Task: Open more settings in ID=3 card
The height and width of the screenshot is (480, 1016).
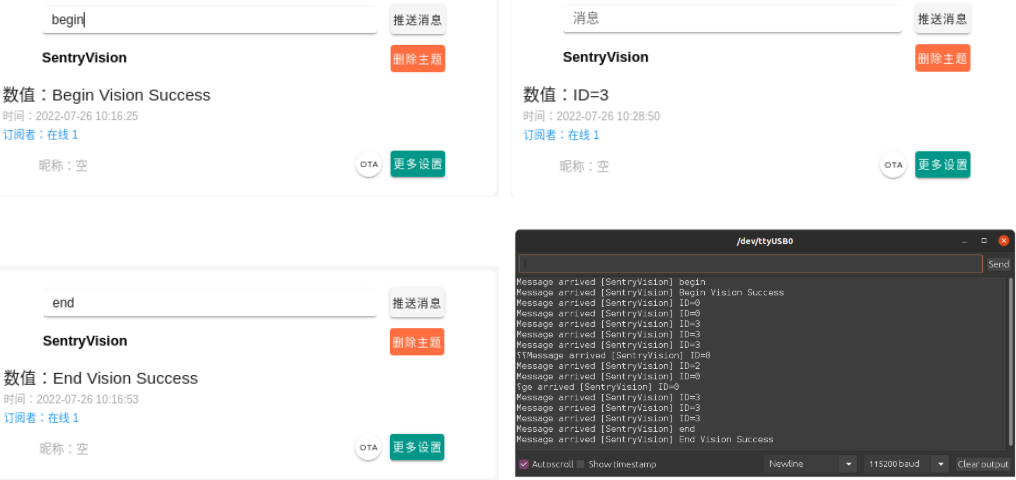Action: tap(942, 165)
